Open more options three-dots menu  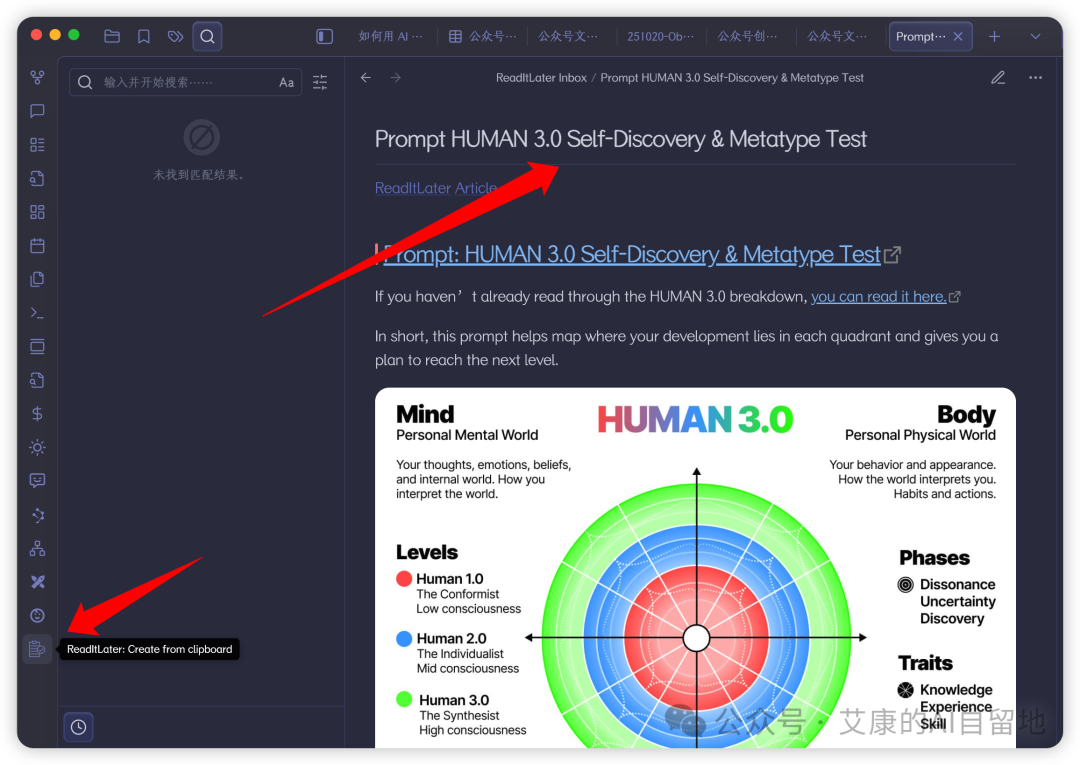point(1035,78)
